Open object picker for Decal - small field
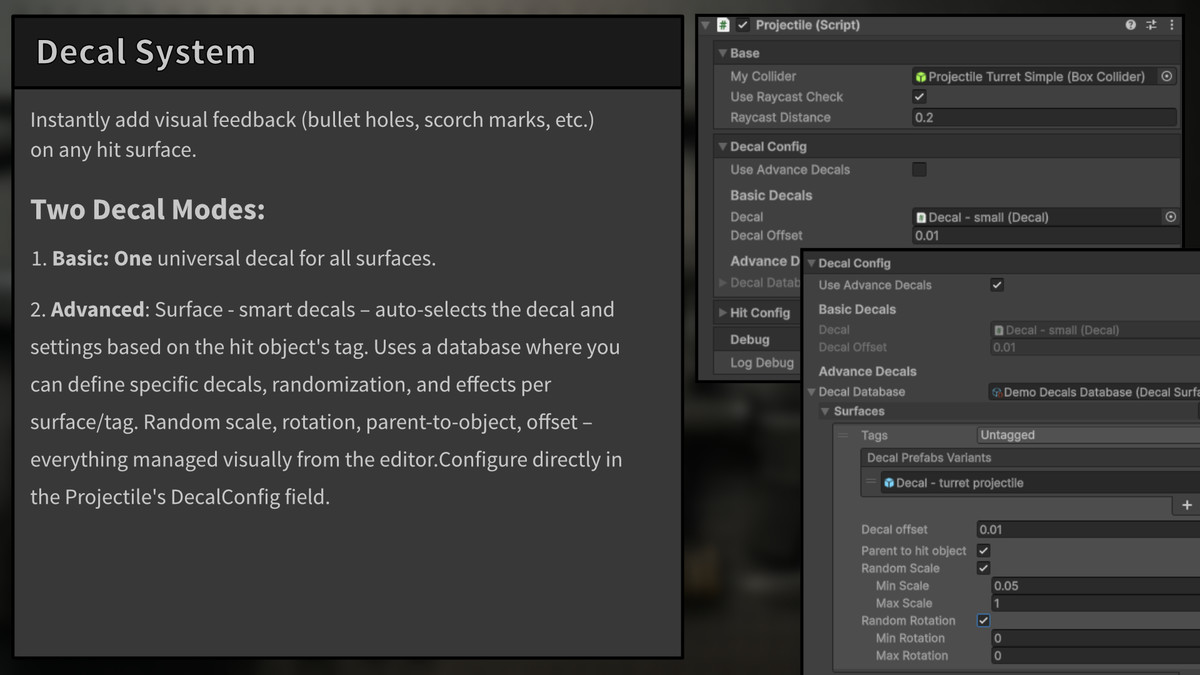 [x=1170, y=217]
